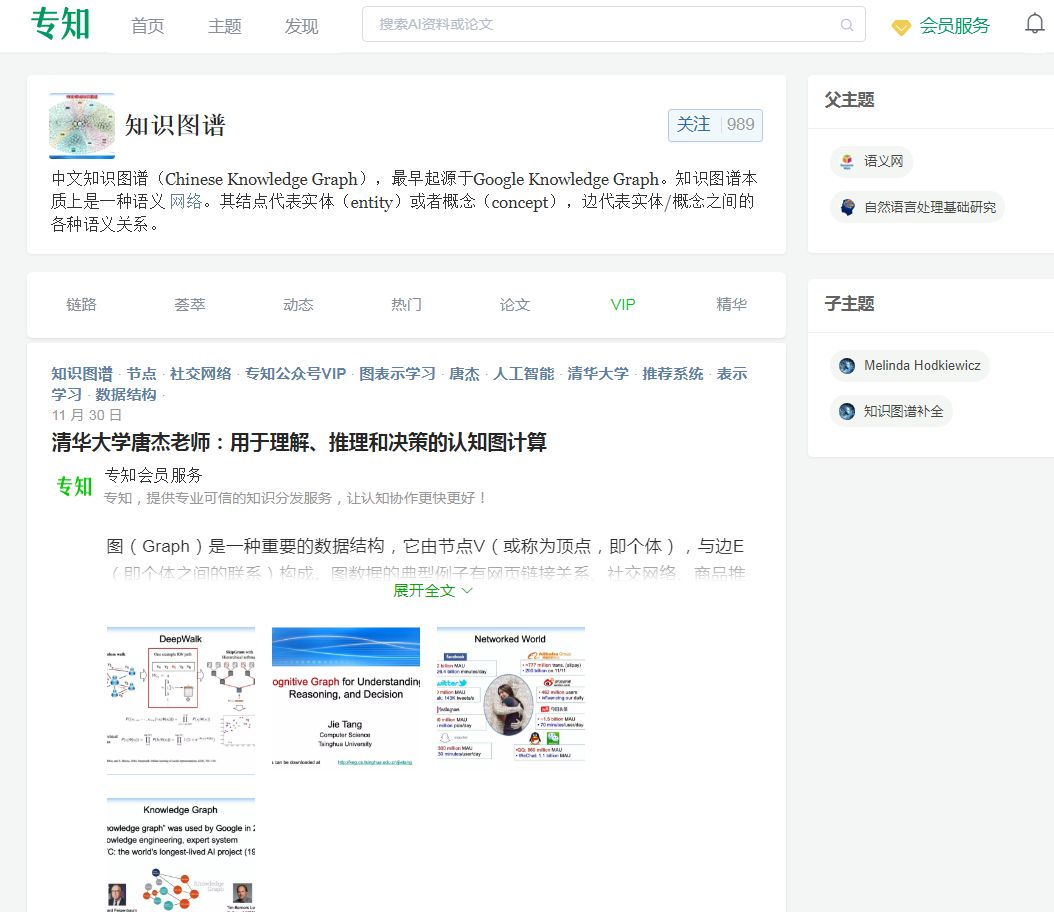This screenshot has width=1054, height=912.
Task: Click the 子主题 section heading
Action: pos(849,304)
